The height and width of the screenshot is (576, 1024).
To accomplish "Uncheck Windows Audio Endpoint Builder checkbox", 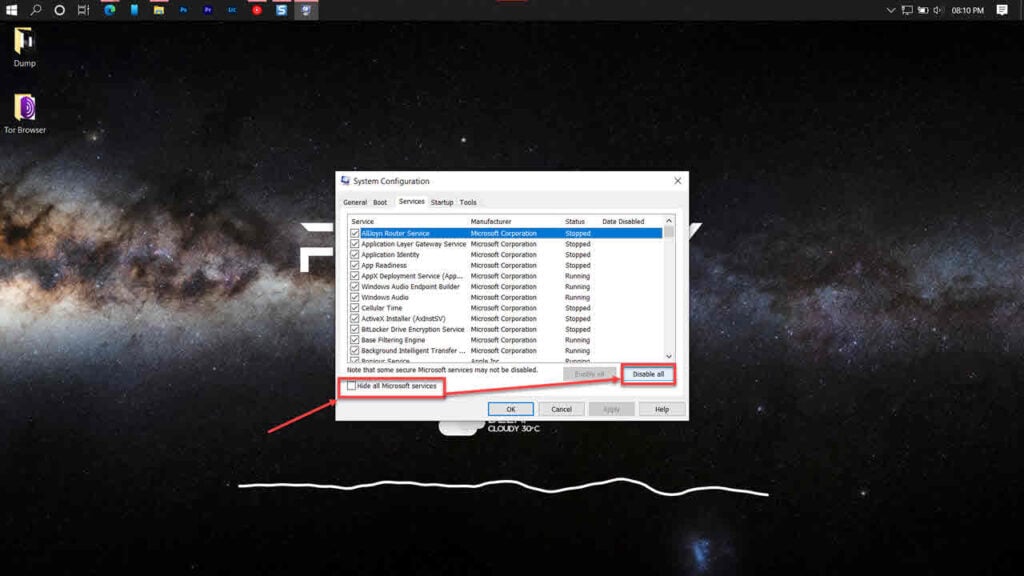I will (355, 287).
